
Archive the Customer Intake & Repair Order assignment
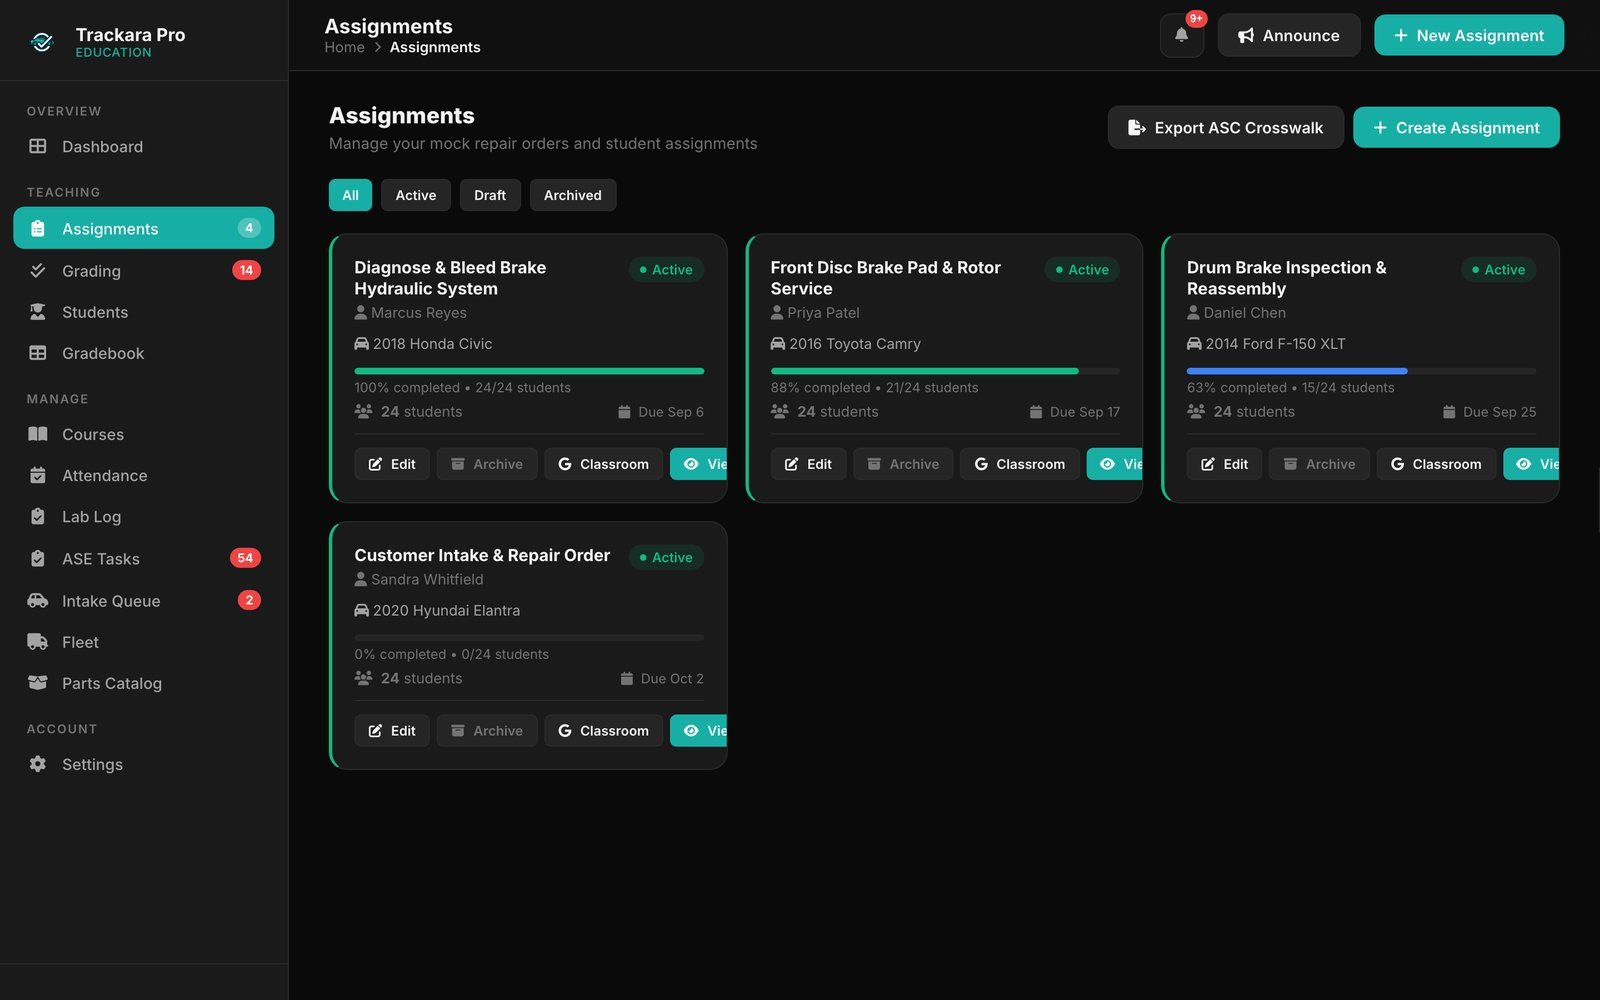pos(487,731)
